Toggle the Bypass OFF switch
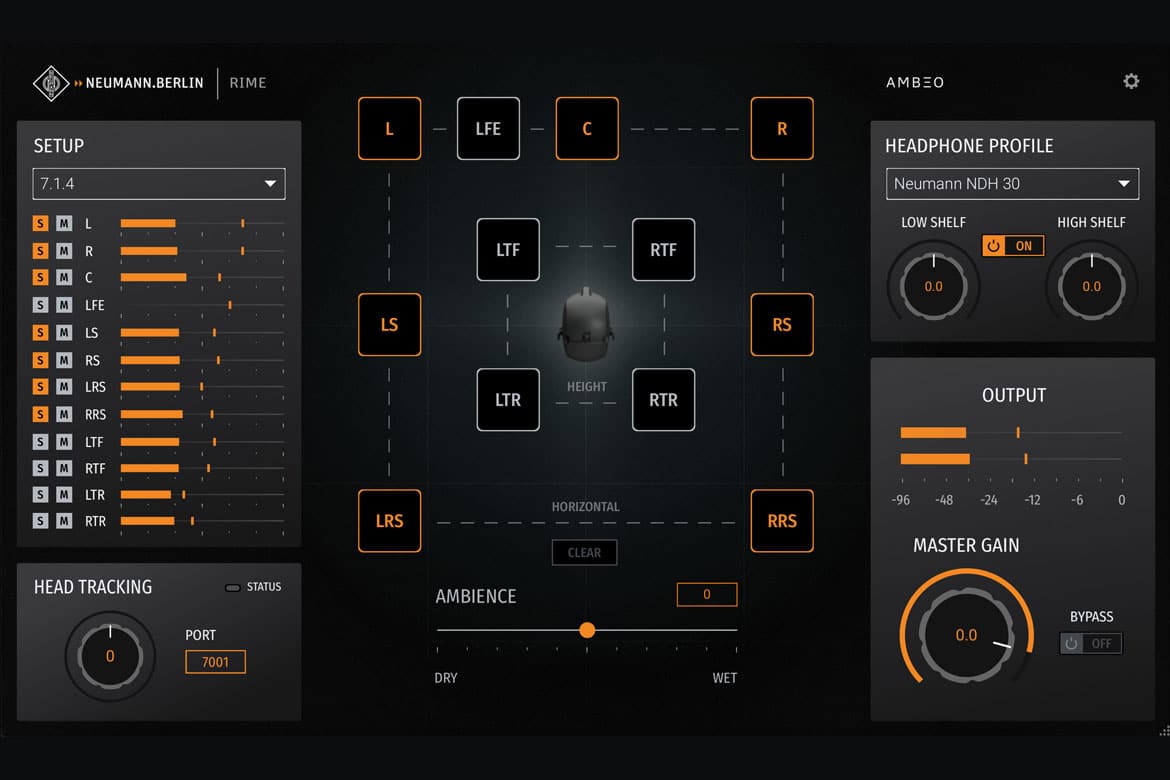The image size is (1170, 780). coord(1090,643)
